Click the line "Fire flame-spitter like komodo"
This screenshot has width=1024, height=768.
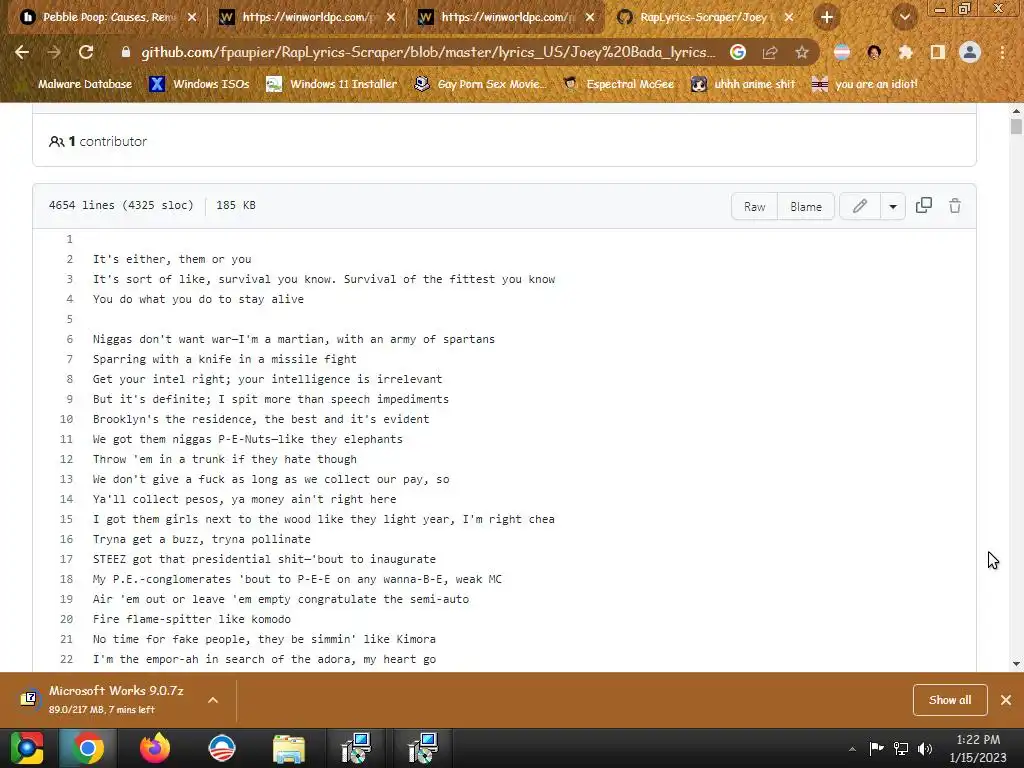point(192,619)
